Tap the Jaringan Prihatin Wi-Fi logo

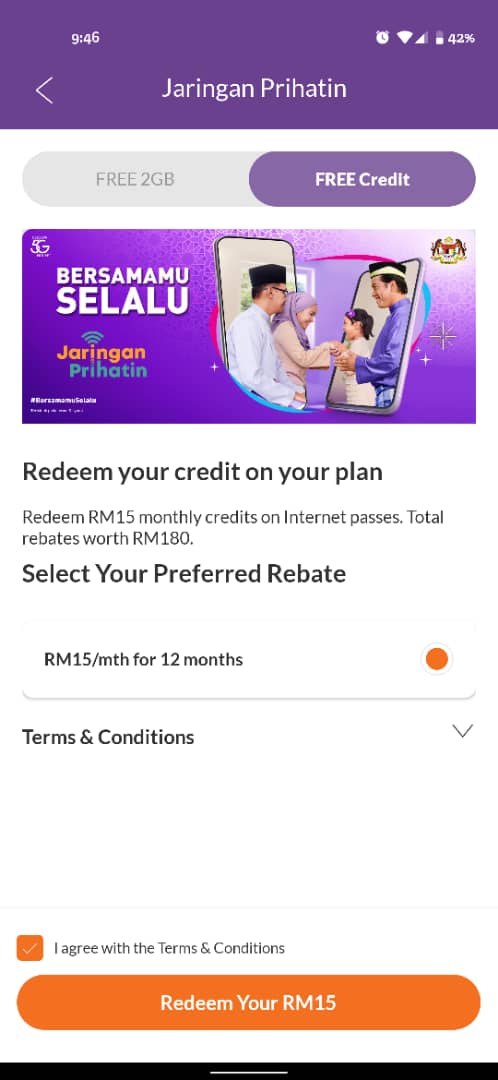click(101, 354)
